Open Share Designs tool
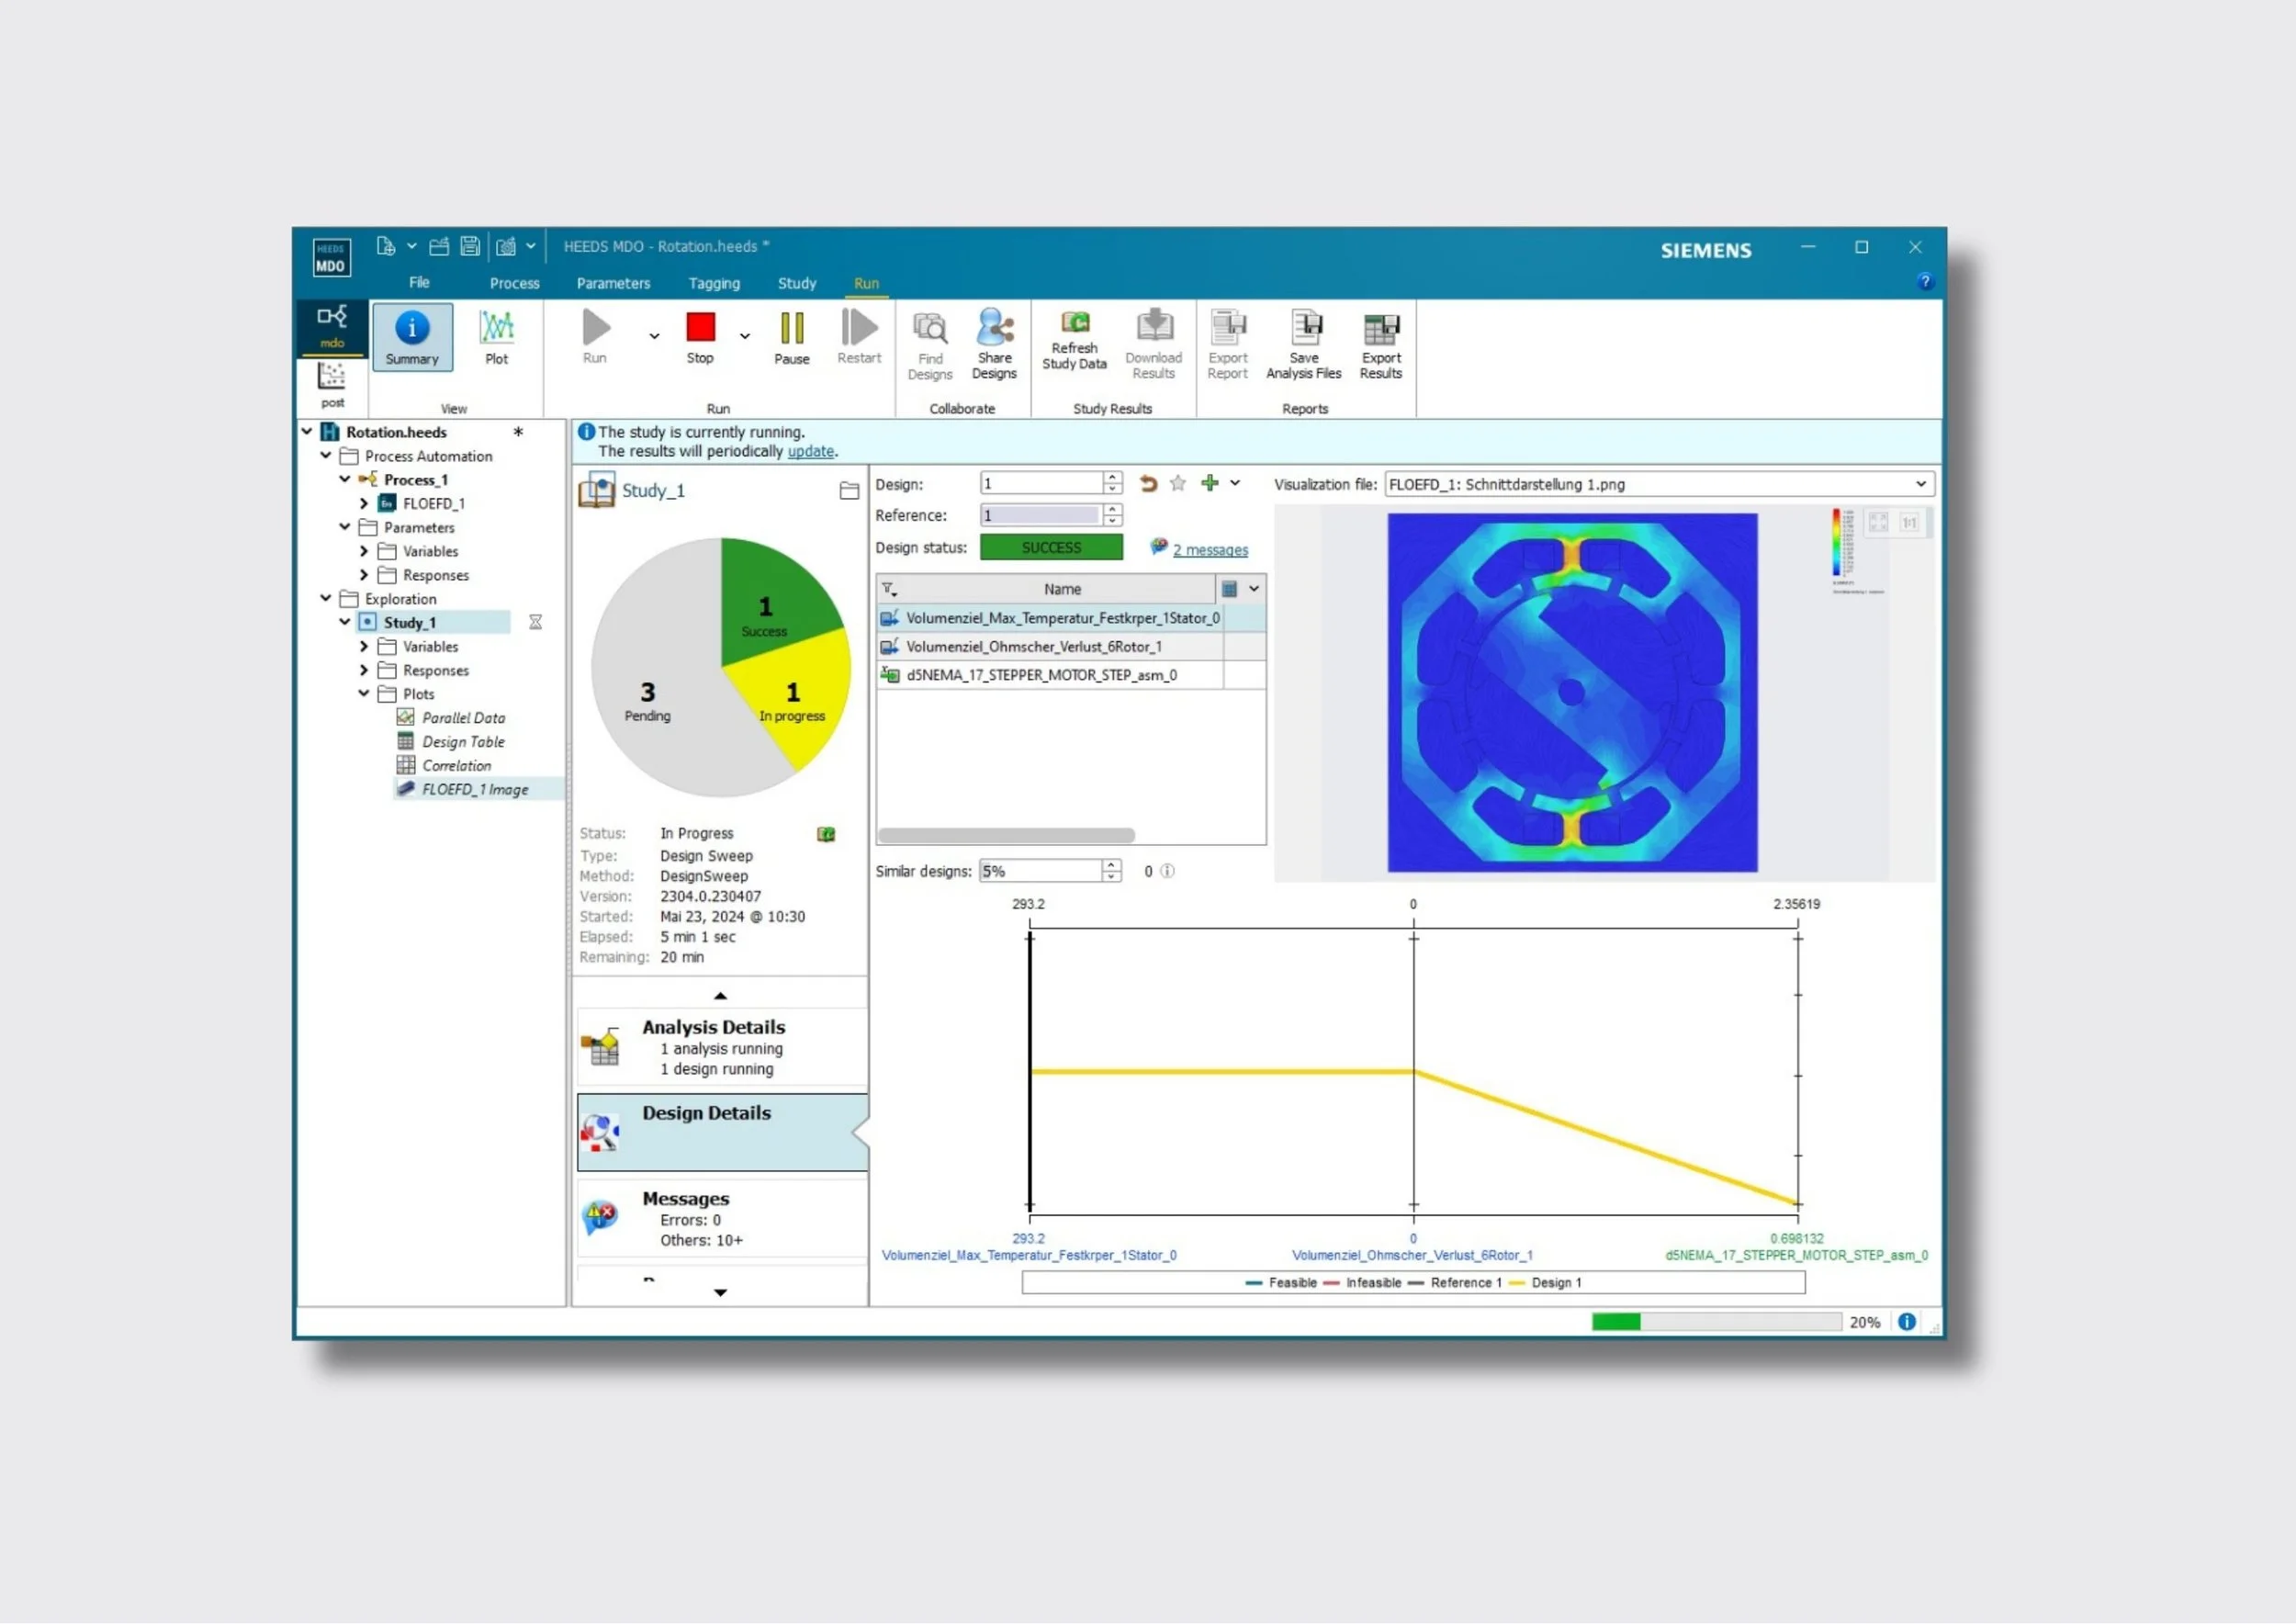 click(x=994, y=328)
